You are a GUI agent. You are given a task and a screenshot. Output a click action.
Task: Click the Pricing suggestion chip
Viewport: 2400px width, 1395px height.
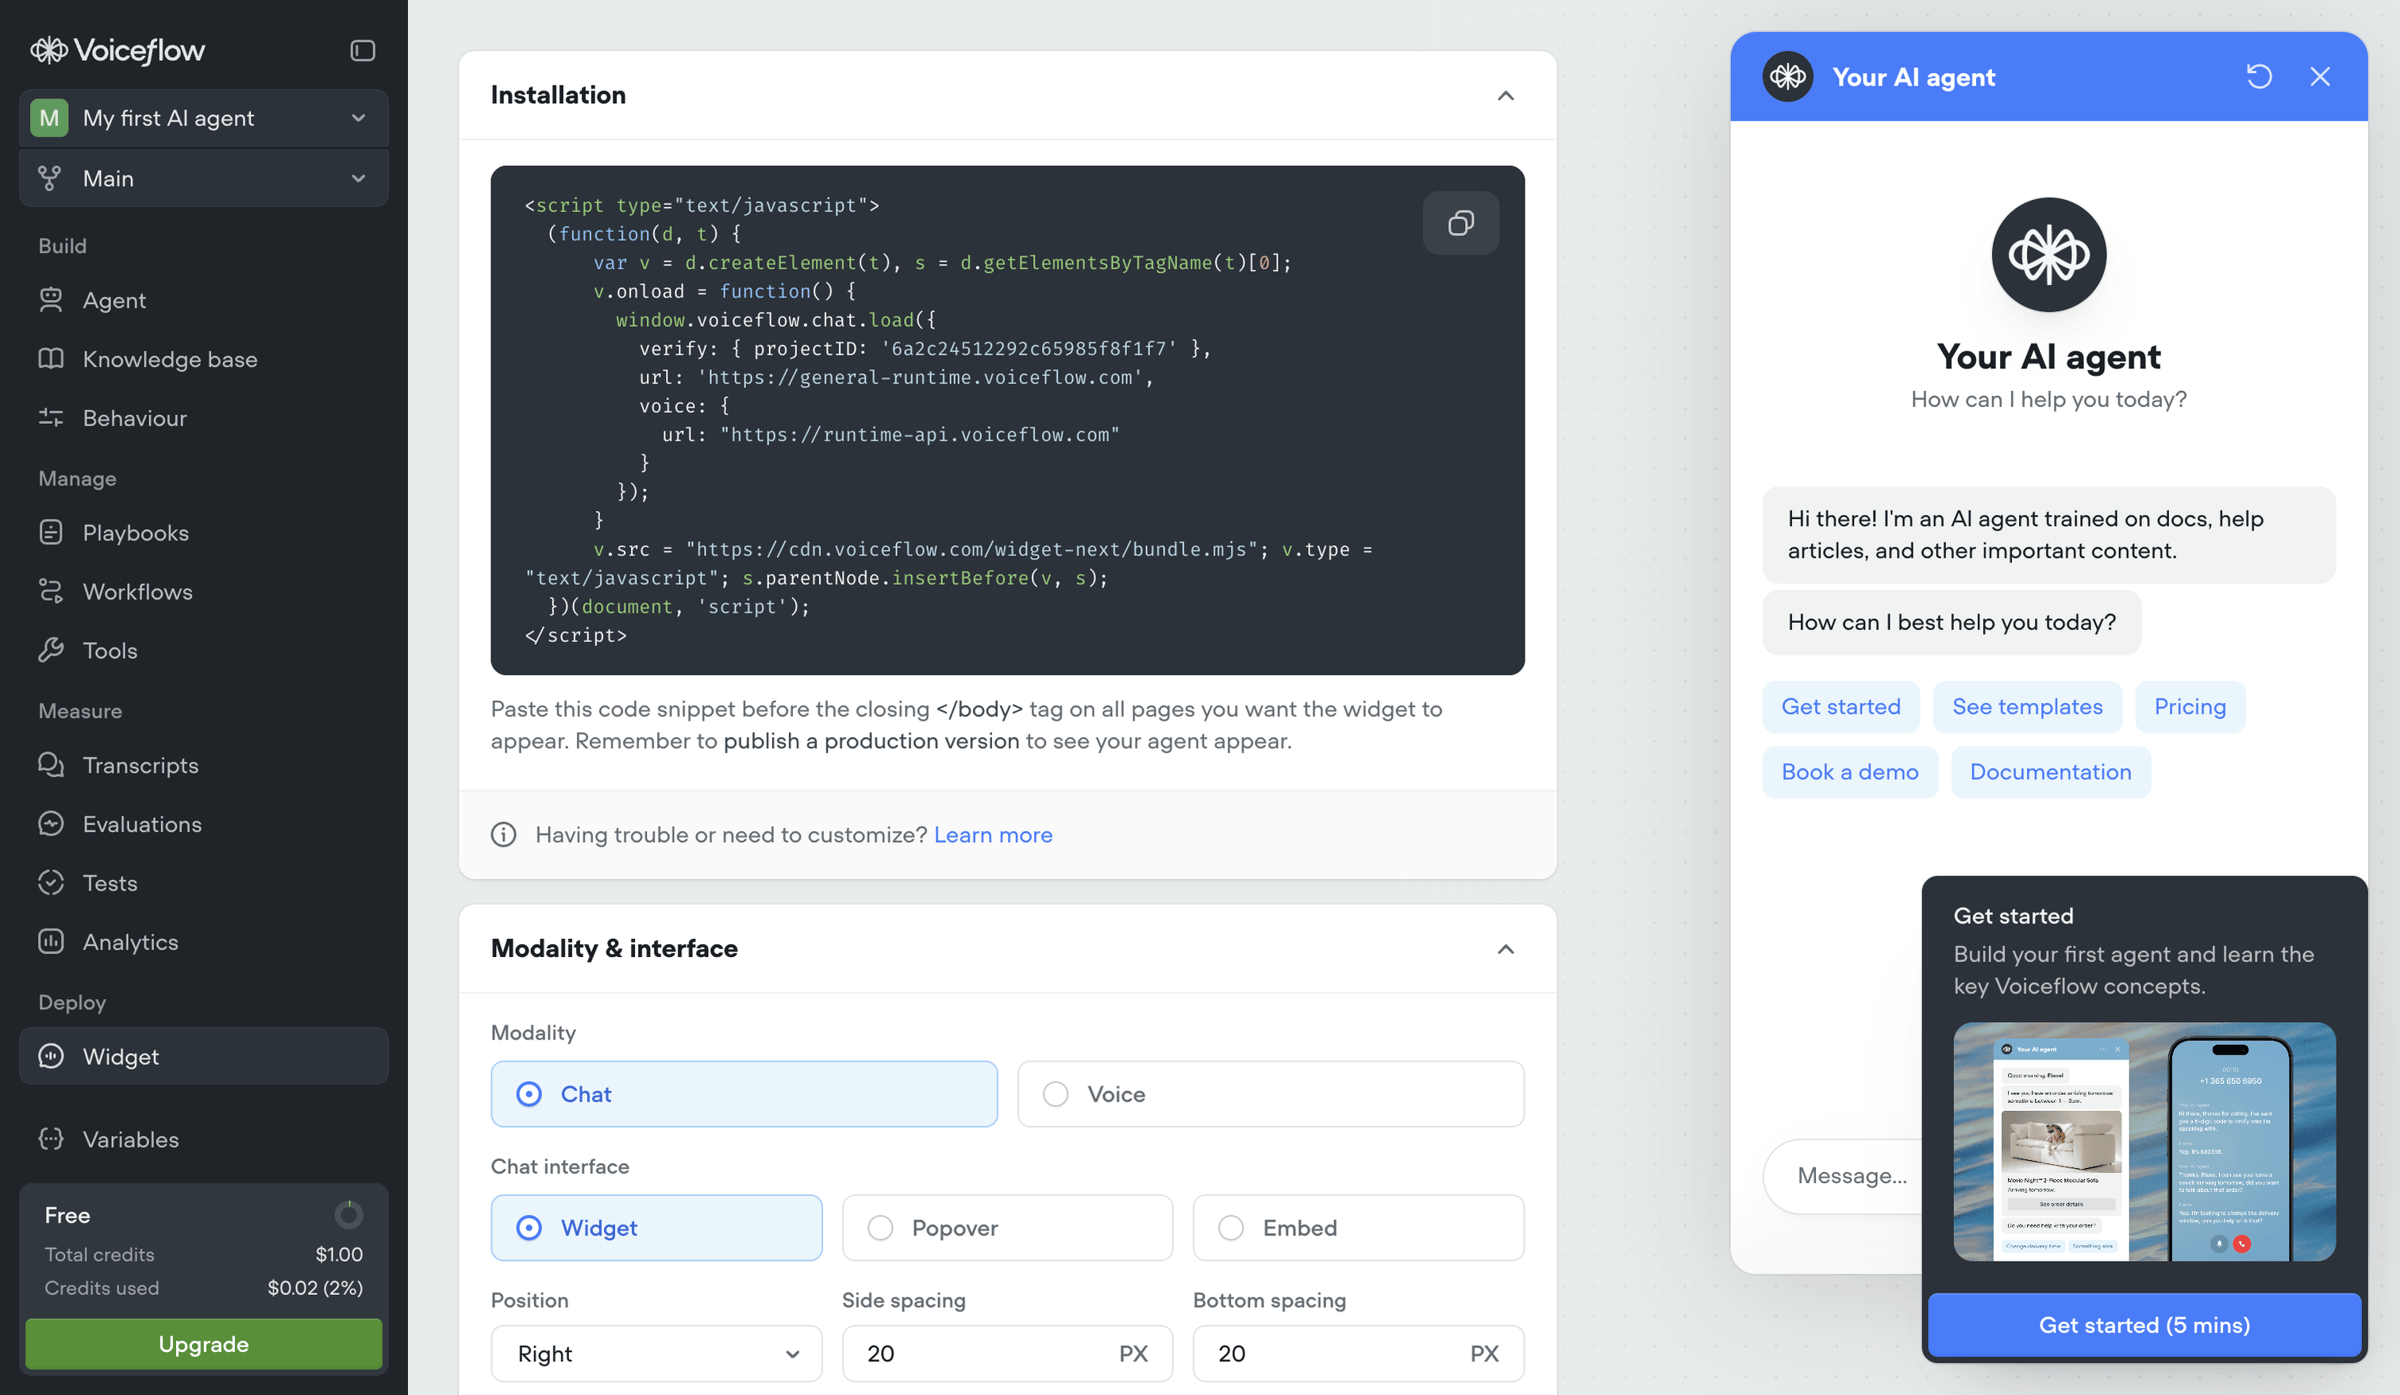(2190, 707)
